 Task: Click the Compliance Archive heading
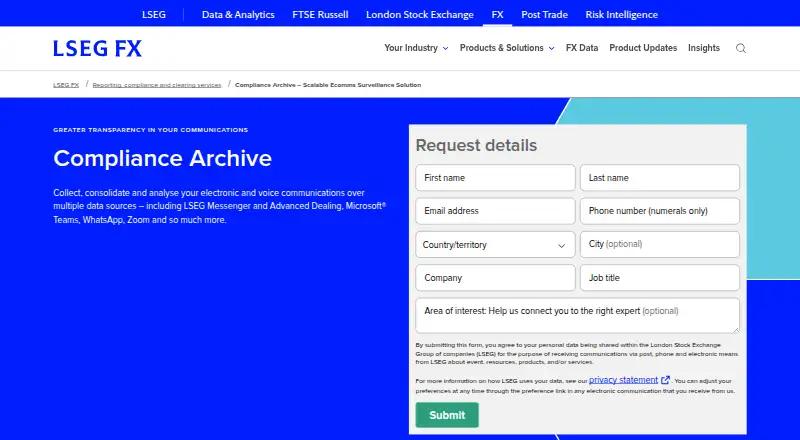click(162, 158)
